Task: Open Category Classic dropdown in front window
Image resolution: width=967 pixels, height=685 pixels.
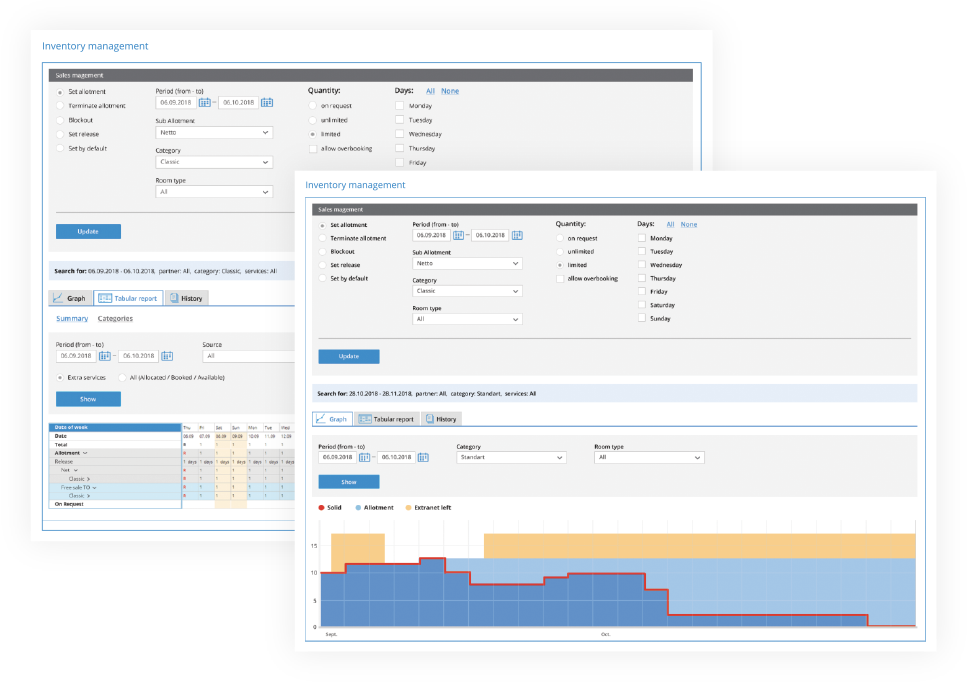Action: pyautogui.click(x=467, y=291)
